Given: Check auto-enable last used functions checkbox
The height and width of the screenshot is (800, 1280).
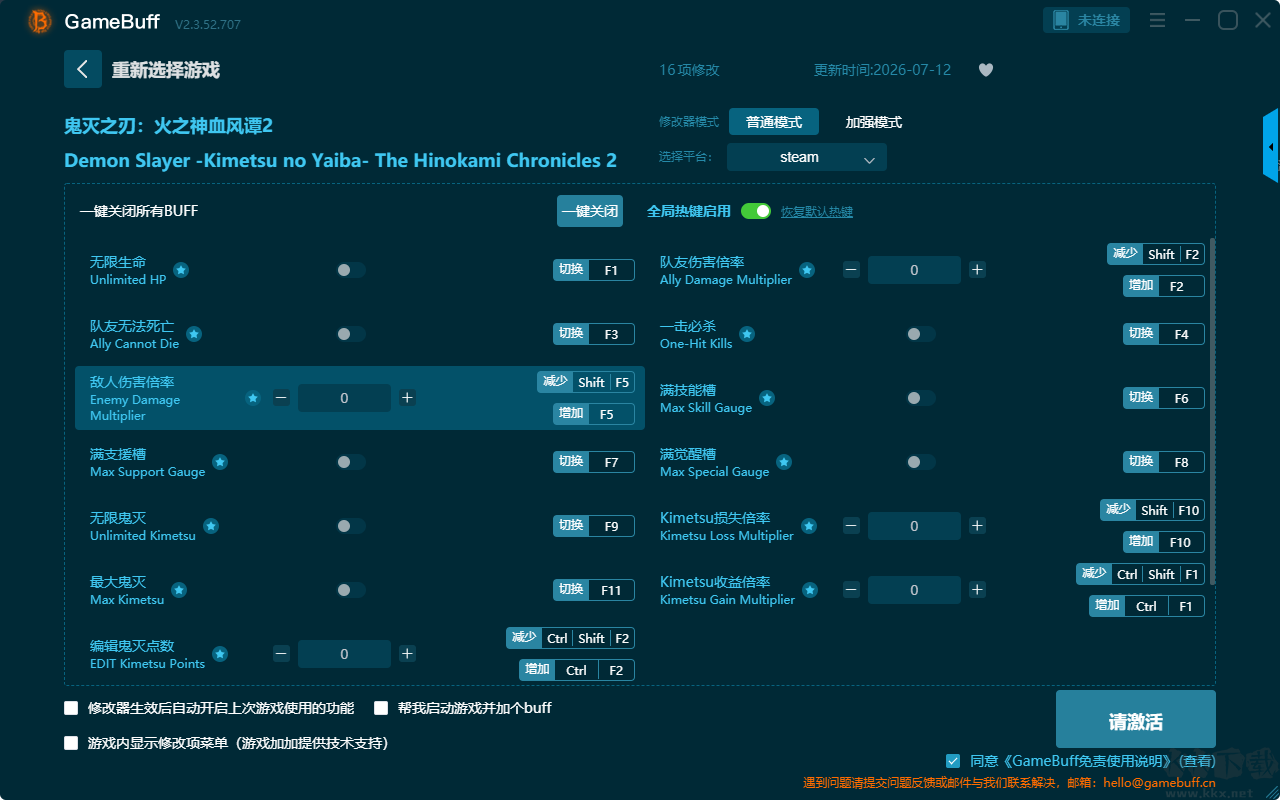Looking at the screenshot, I should pyautogui.click(x=71, y=708).
